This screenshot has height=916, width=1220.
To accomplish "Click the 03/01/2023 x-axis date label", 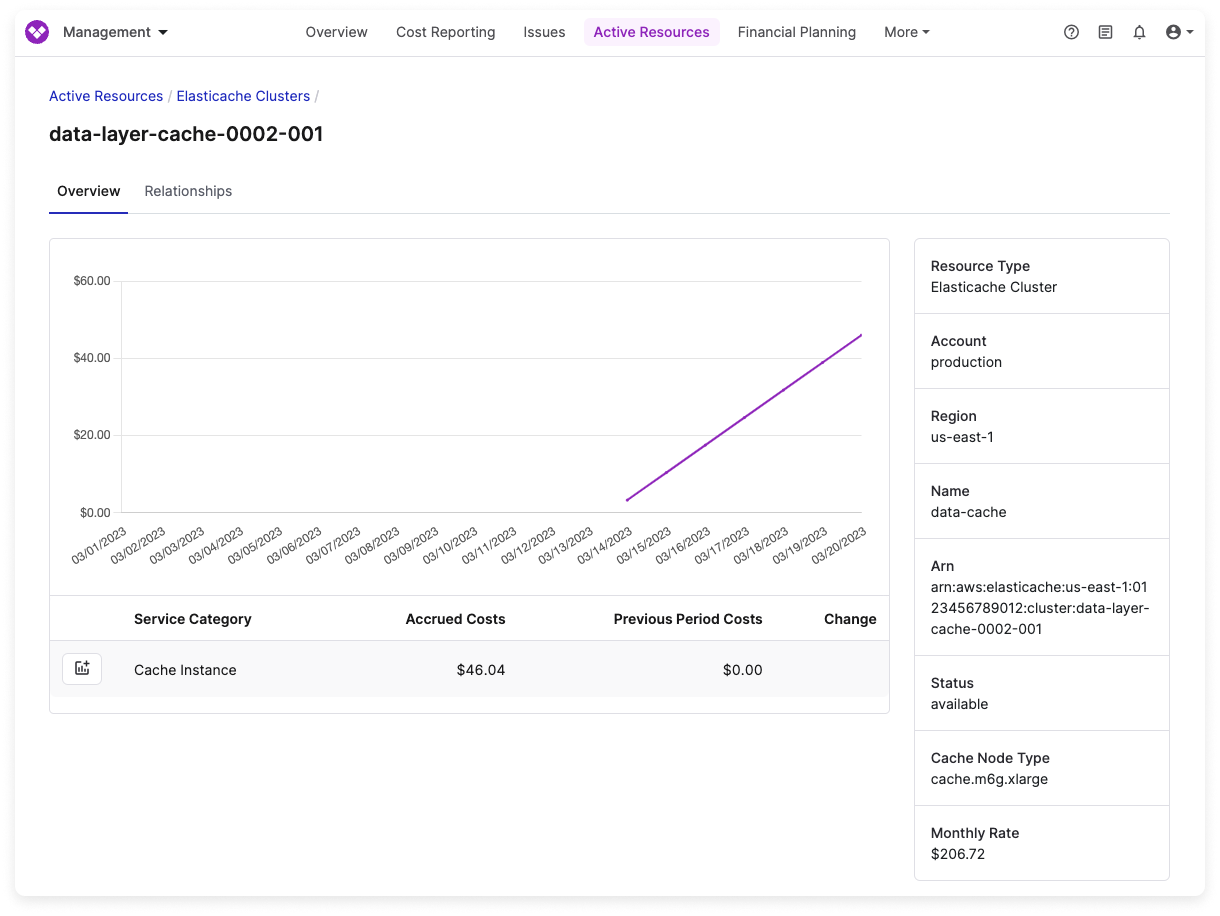I will (x=98, y=546).
